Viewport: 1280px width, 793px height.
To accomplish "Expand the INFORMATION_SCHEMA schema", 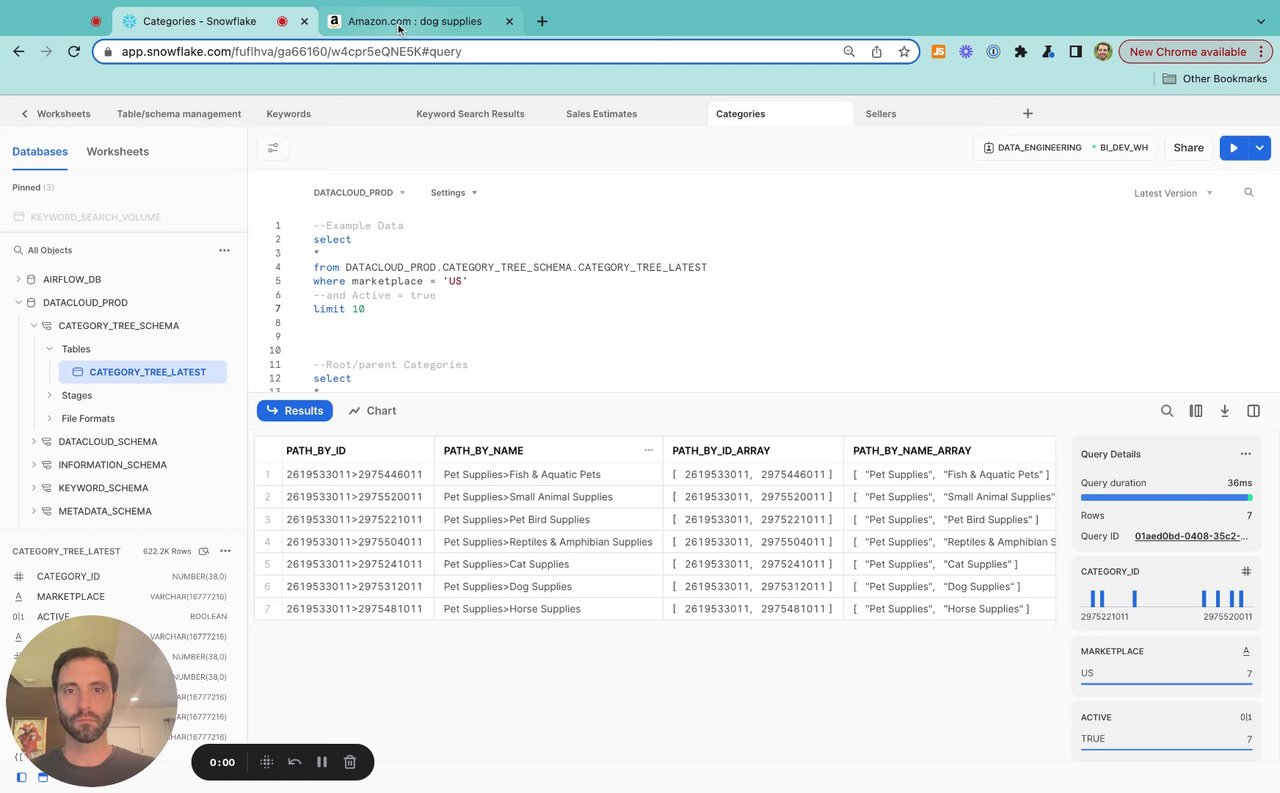I will 34,465.
